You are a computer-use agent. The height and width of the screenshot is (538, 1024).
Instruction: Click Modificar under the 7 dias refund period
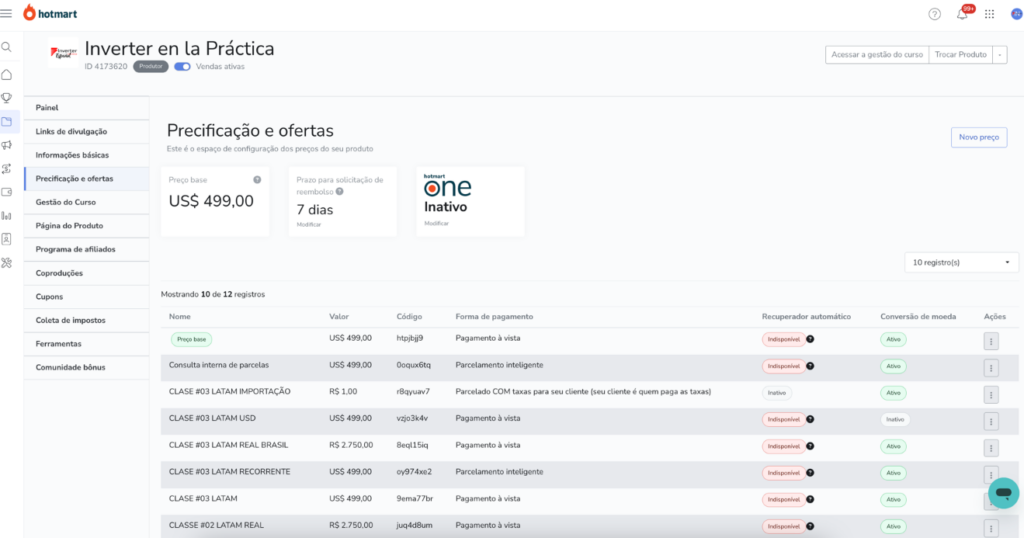coord(309,226)
